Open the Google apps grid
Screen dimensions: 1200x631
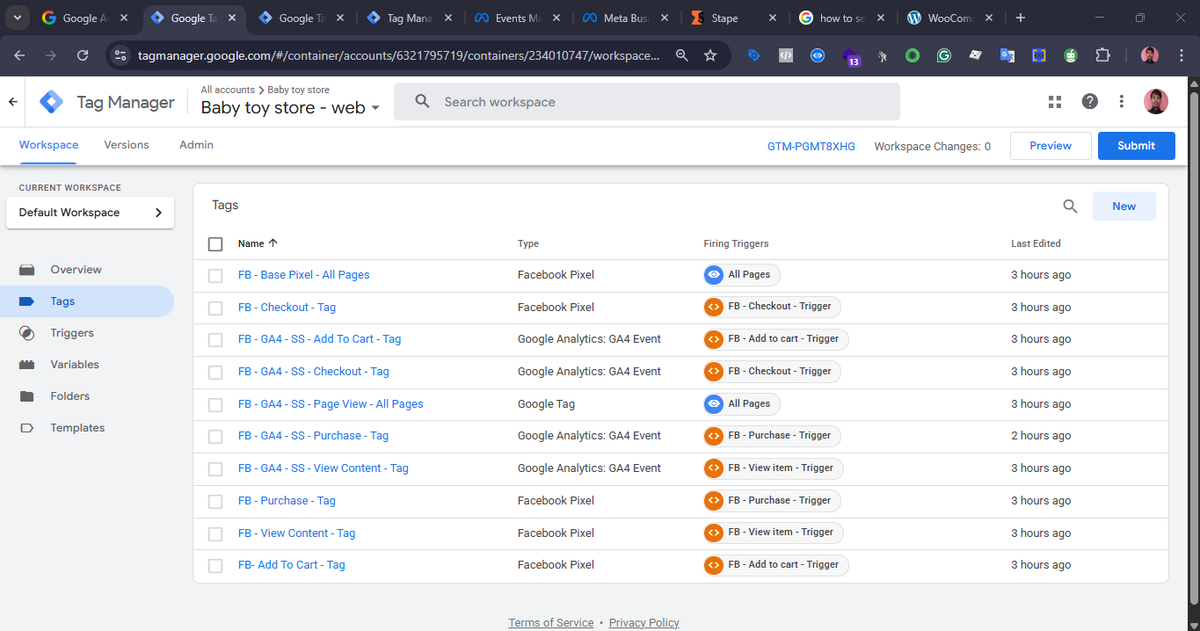1054,101
